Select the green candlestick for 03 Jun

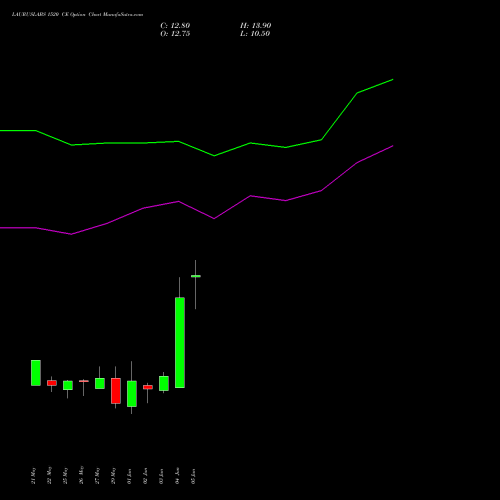click(x=164, y=383)
